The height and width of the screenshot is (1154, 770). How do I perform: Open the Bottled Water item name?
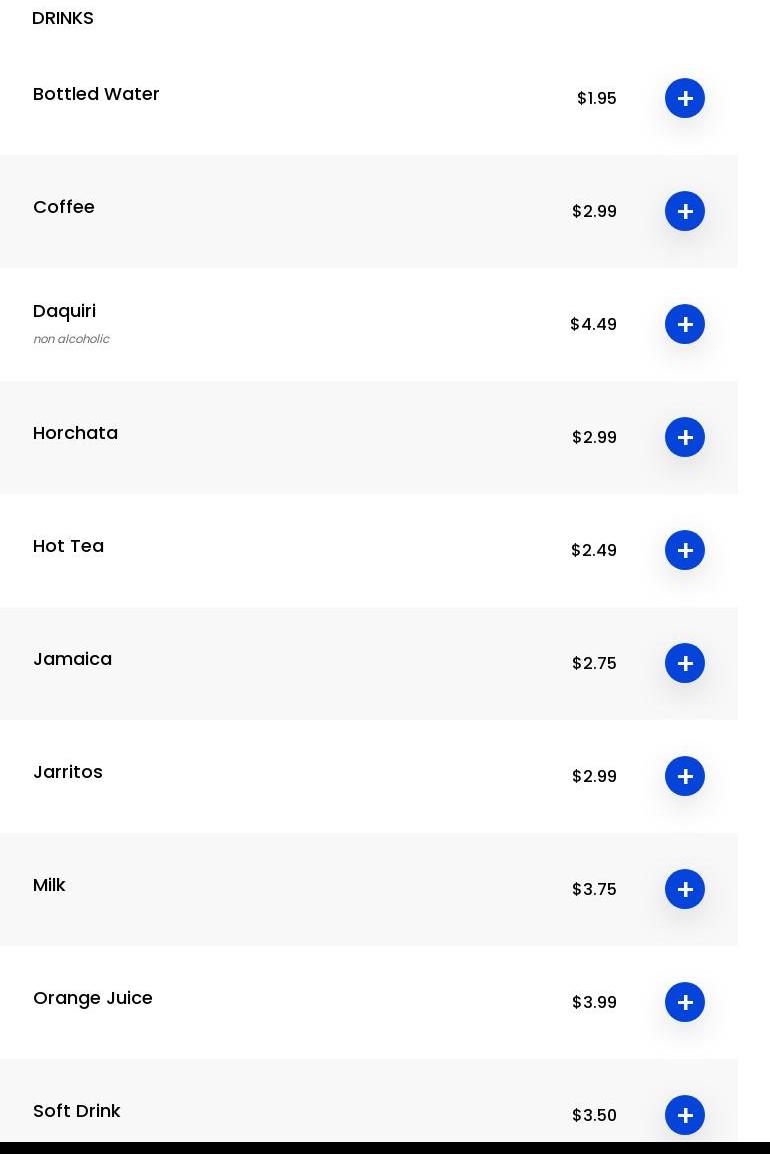(96, 94)
